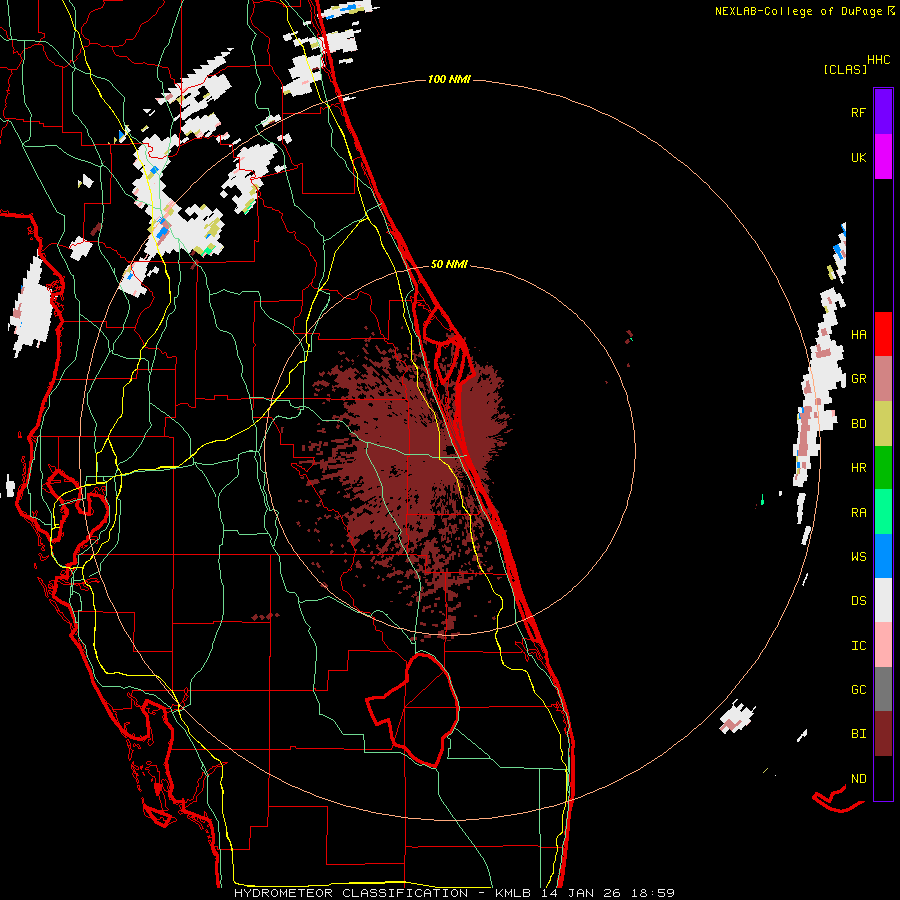Click the IC pink legend swatch
The height and width of the screenshot is (900, 900).
883,645
